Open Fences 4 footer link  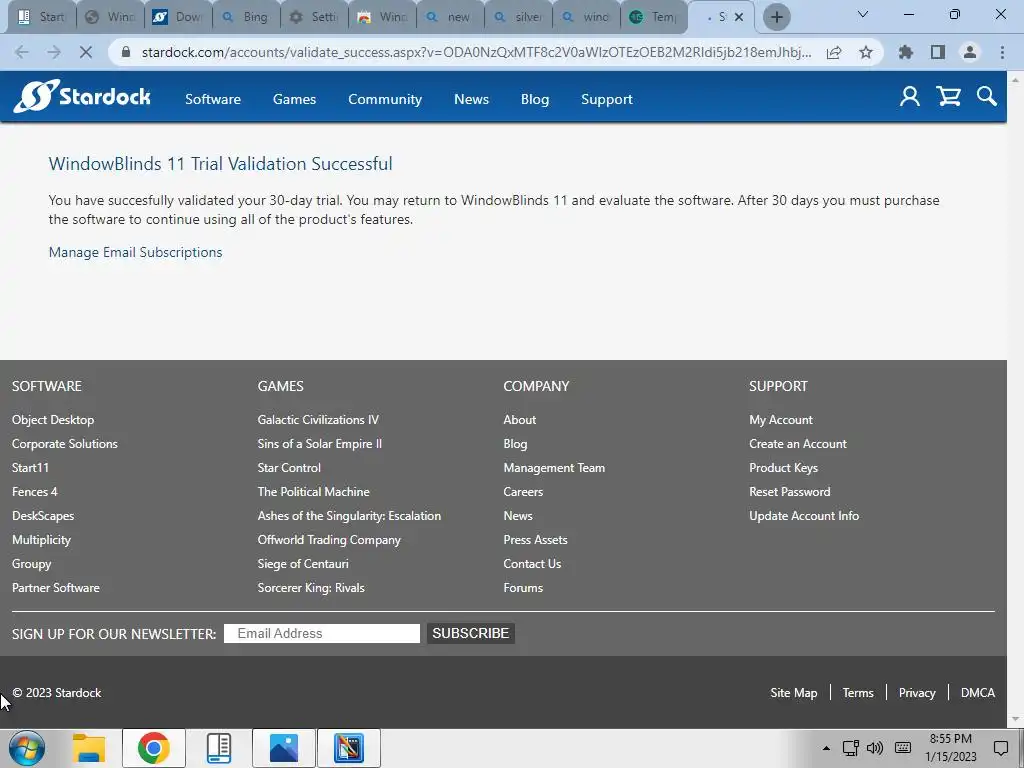pyautogui.click(x=35, y=492)
